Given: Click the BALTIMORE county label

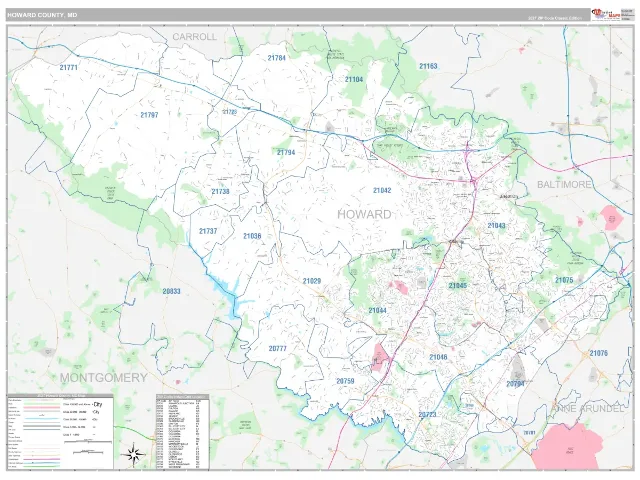Looking at the screenshot, I should point(564,184).
